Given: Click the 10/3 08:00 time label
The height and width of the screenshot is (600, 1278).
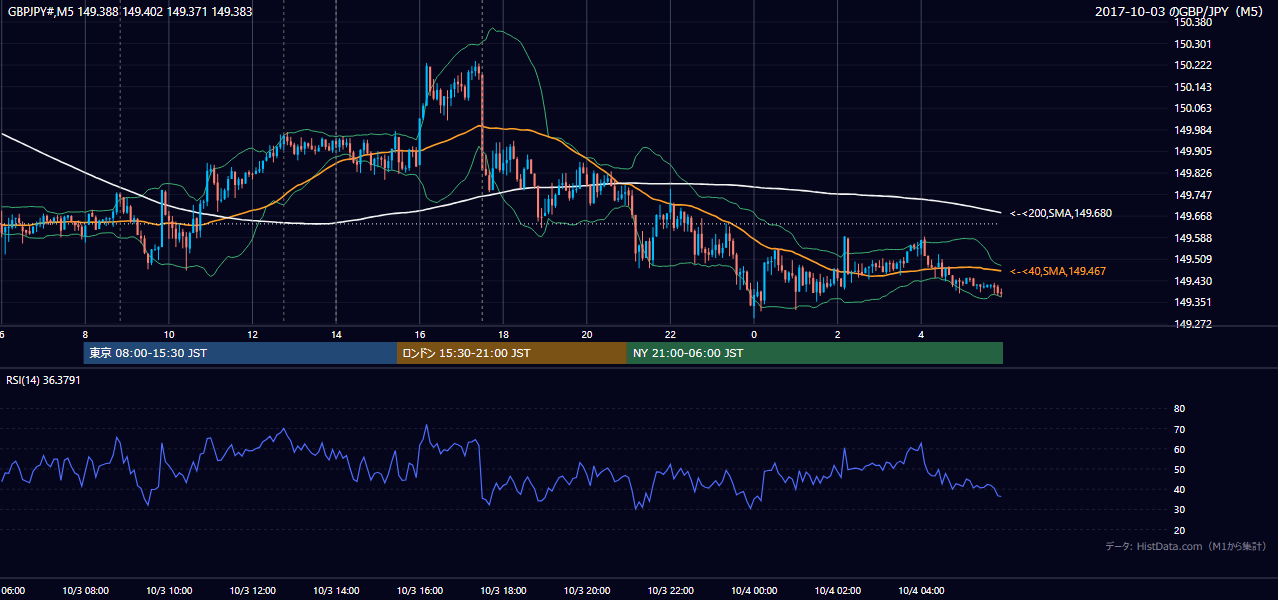Looking at the screenshot, I should [85, 591].
